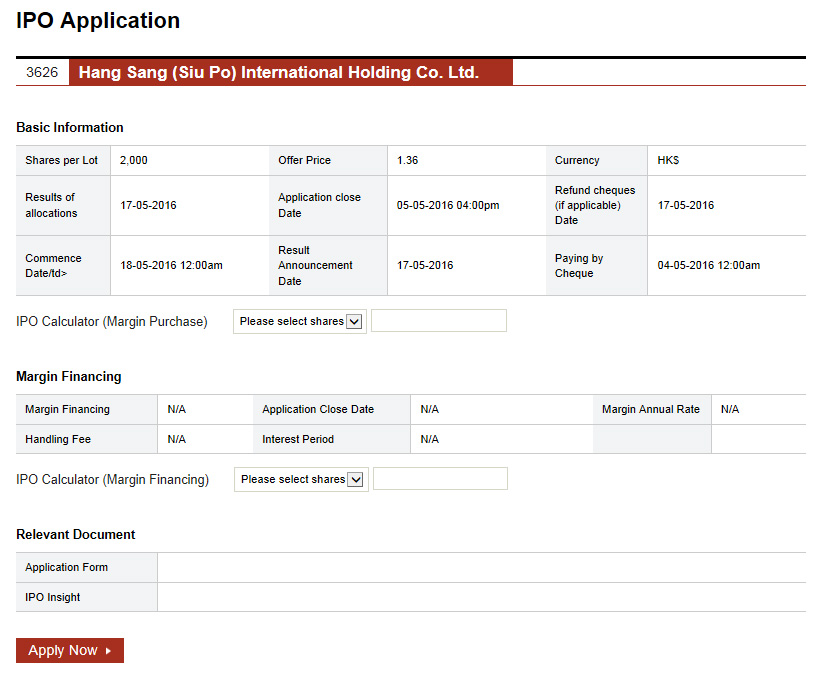Click the Basic Information section heading
Viewport: 822px width, 684px height.
(x=70, y=127)
